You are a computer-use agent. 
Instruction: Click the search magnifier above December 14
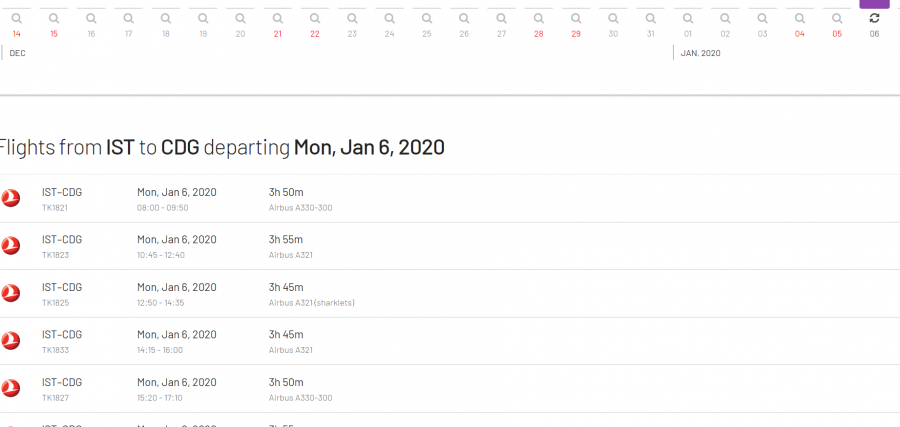click(x=16, y=18)
